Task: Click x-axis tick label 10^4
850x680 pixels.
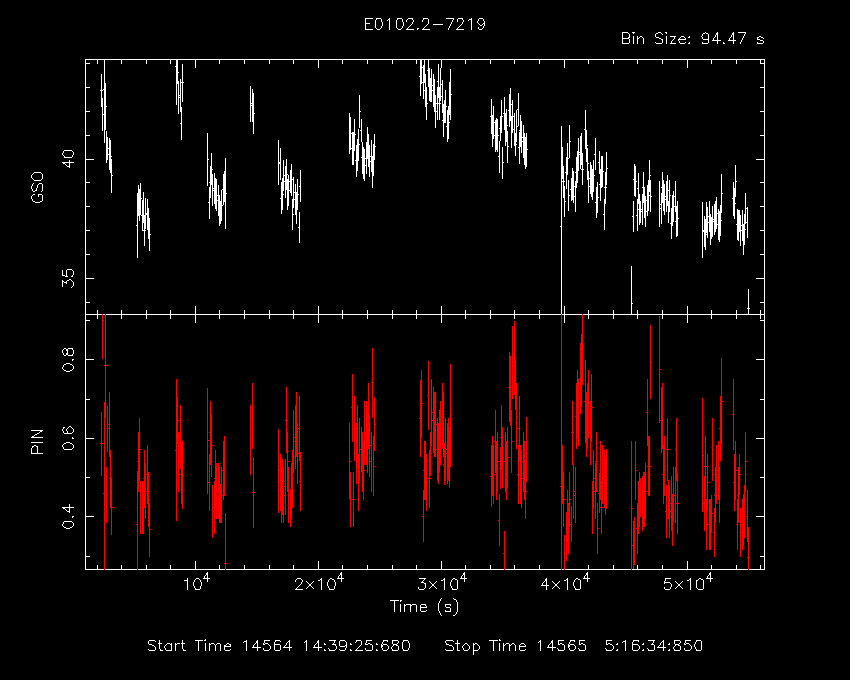Action: coord(196,583)
